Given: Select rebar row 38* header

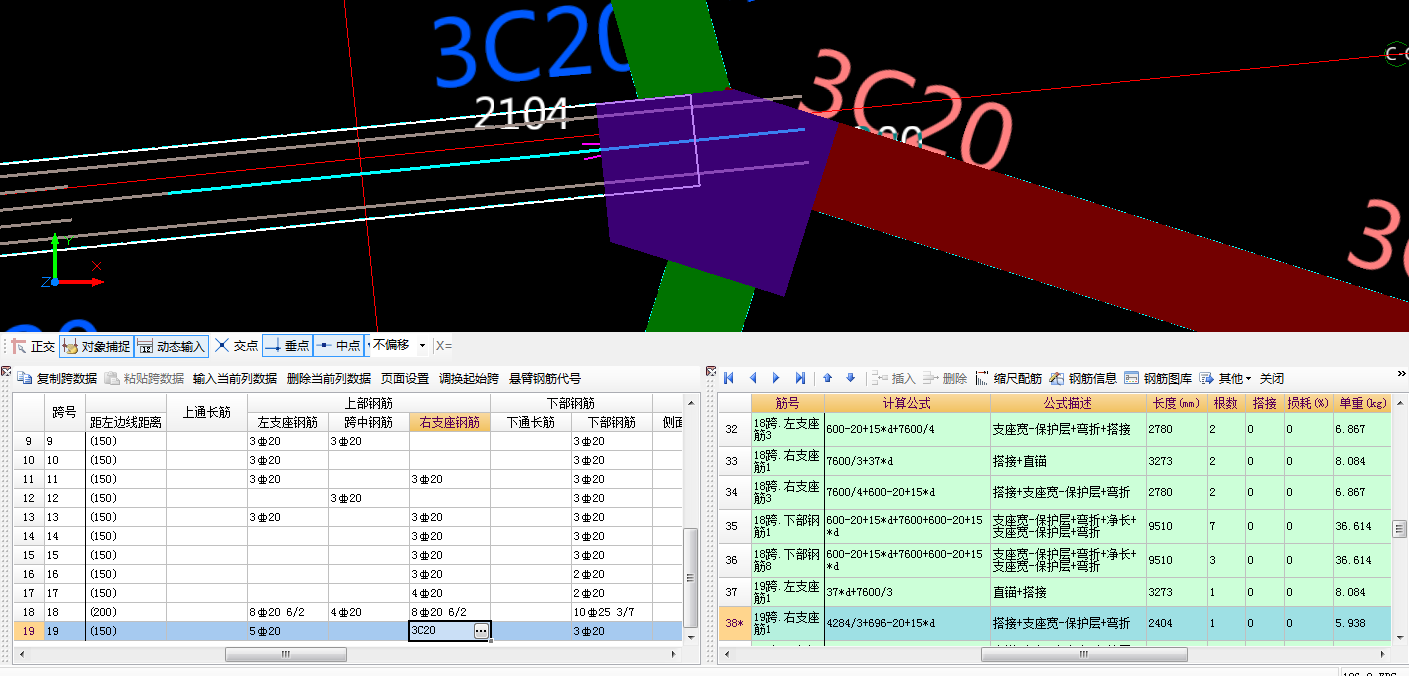Looking at the screenshot, I should tap(734, 624).
